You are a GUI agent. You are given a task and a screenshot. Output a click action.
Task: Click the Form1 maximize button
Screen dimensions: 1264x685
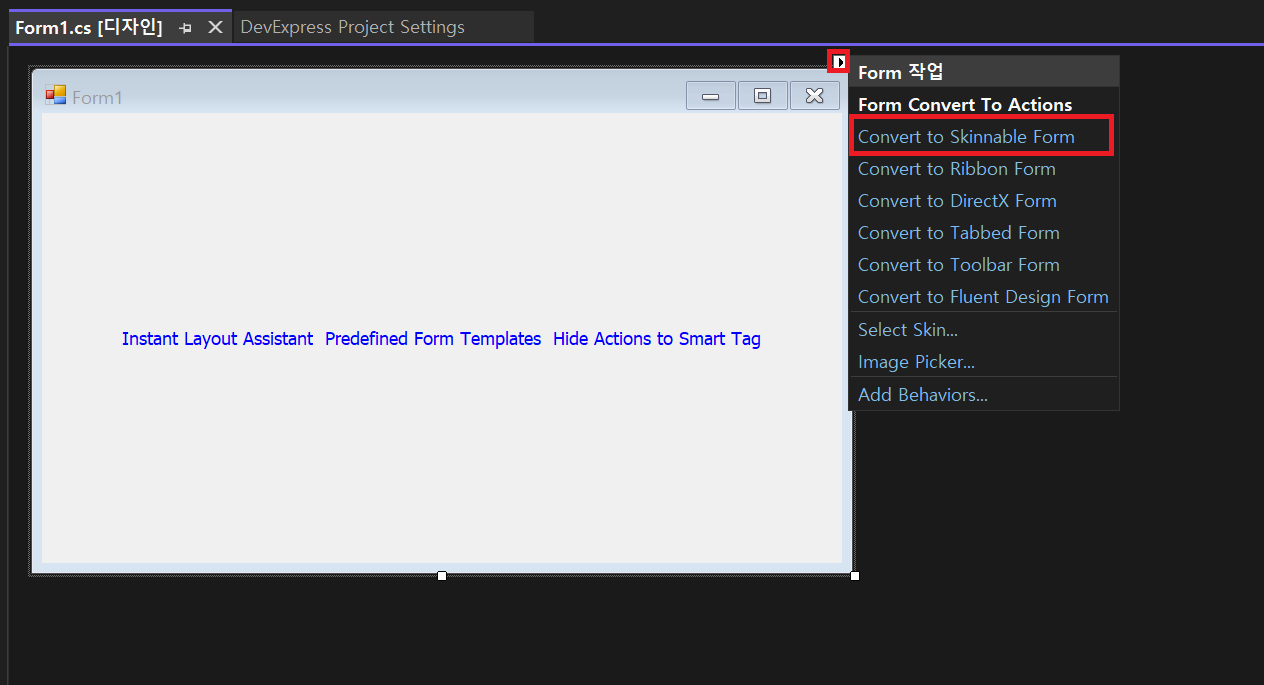[763, 96]
